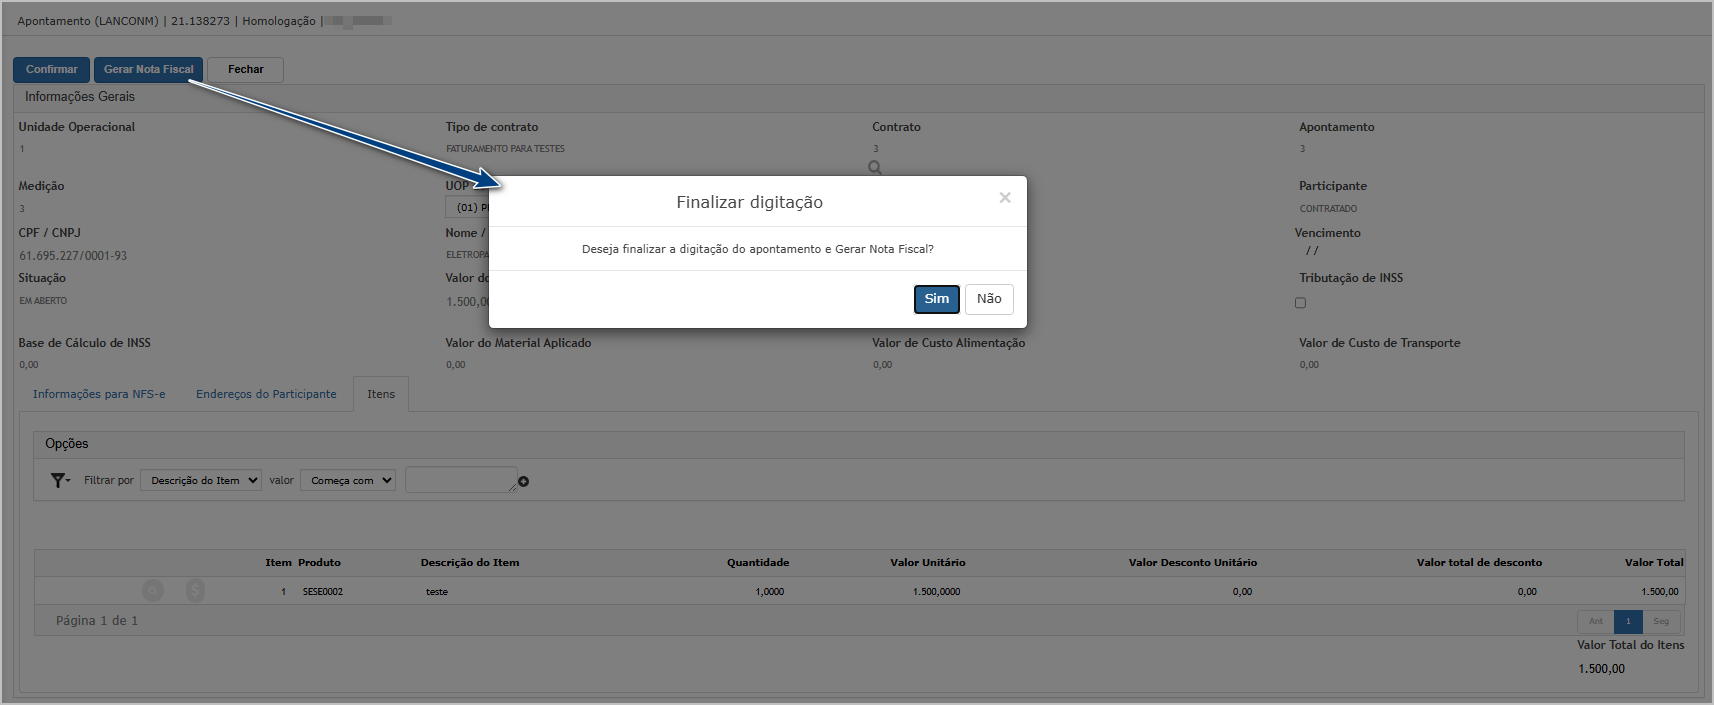Screen dimensions: 1714x705
Task: Click the Contrato search magnifier icon
Action: [x=875, y=167]
